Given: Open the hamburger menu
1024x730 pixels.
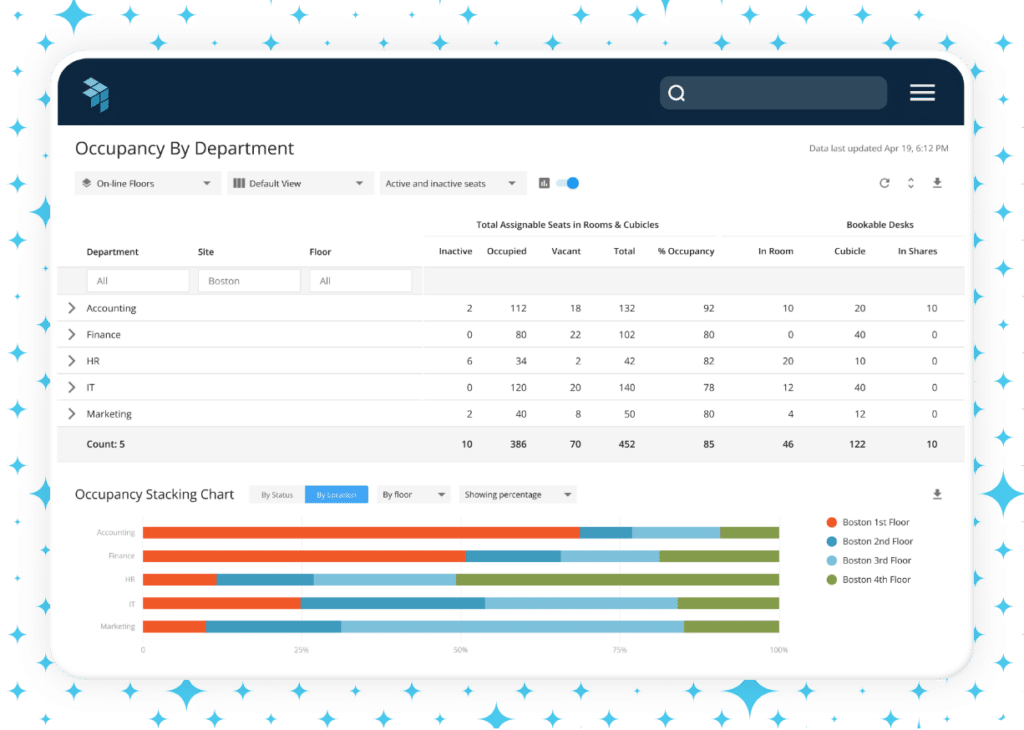Looking at the screenshot, I should 921,92.
